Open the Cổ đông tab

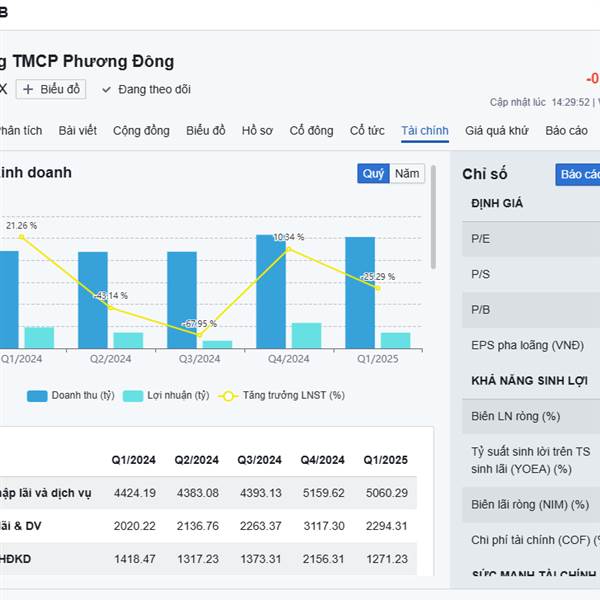(x=311, y=130)
